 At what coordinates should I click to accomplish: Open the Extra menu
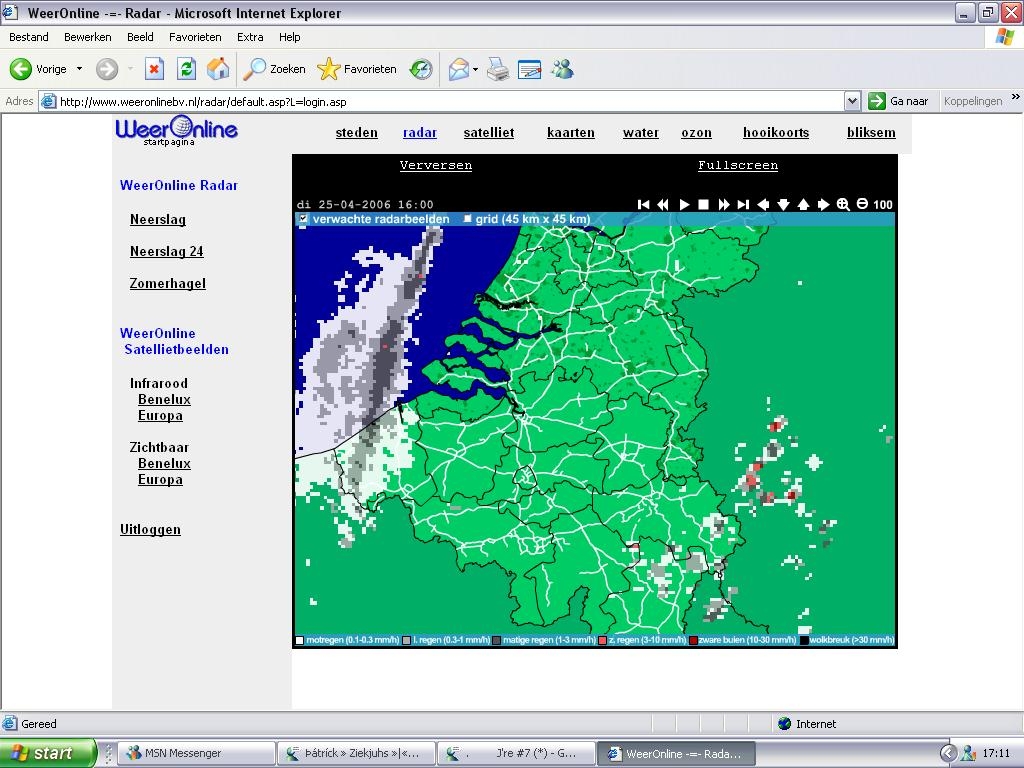click(250, 37)
